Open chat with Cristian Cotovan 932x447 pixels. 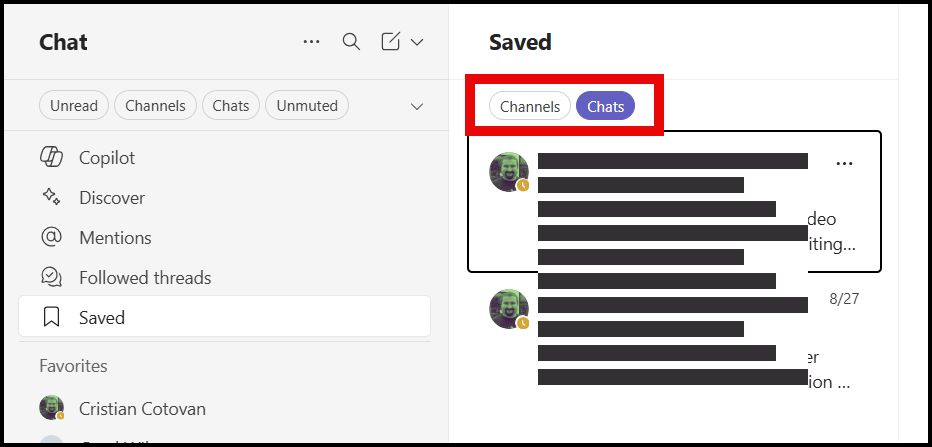[x=142, y=408]
